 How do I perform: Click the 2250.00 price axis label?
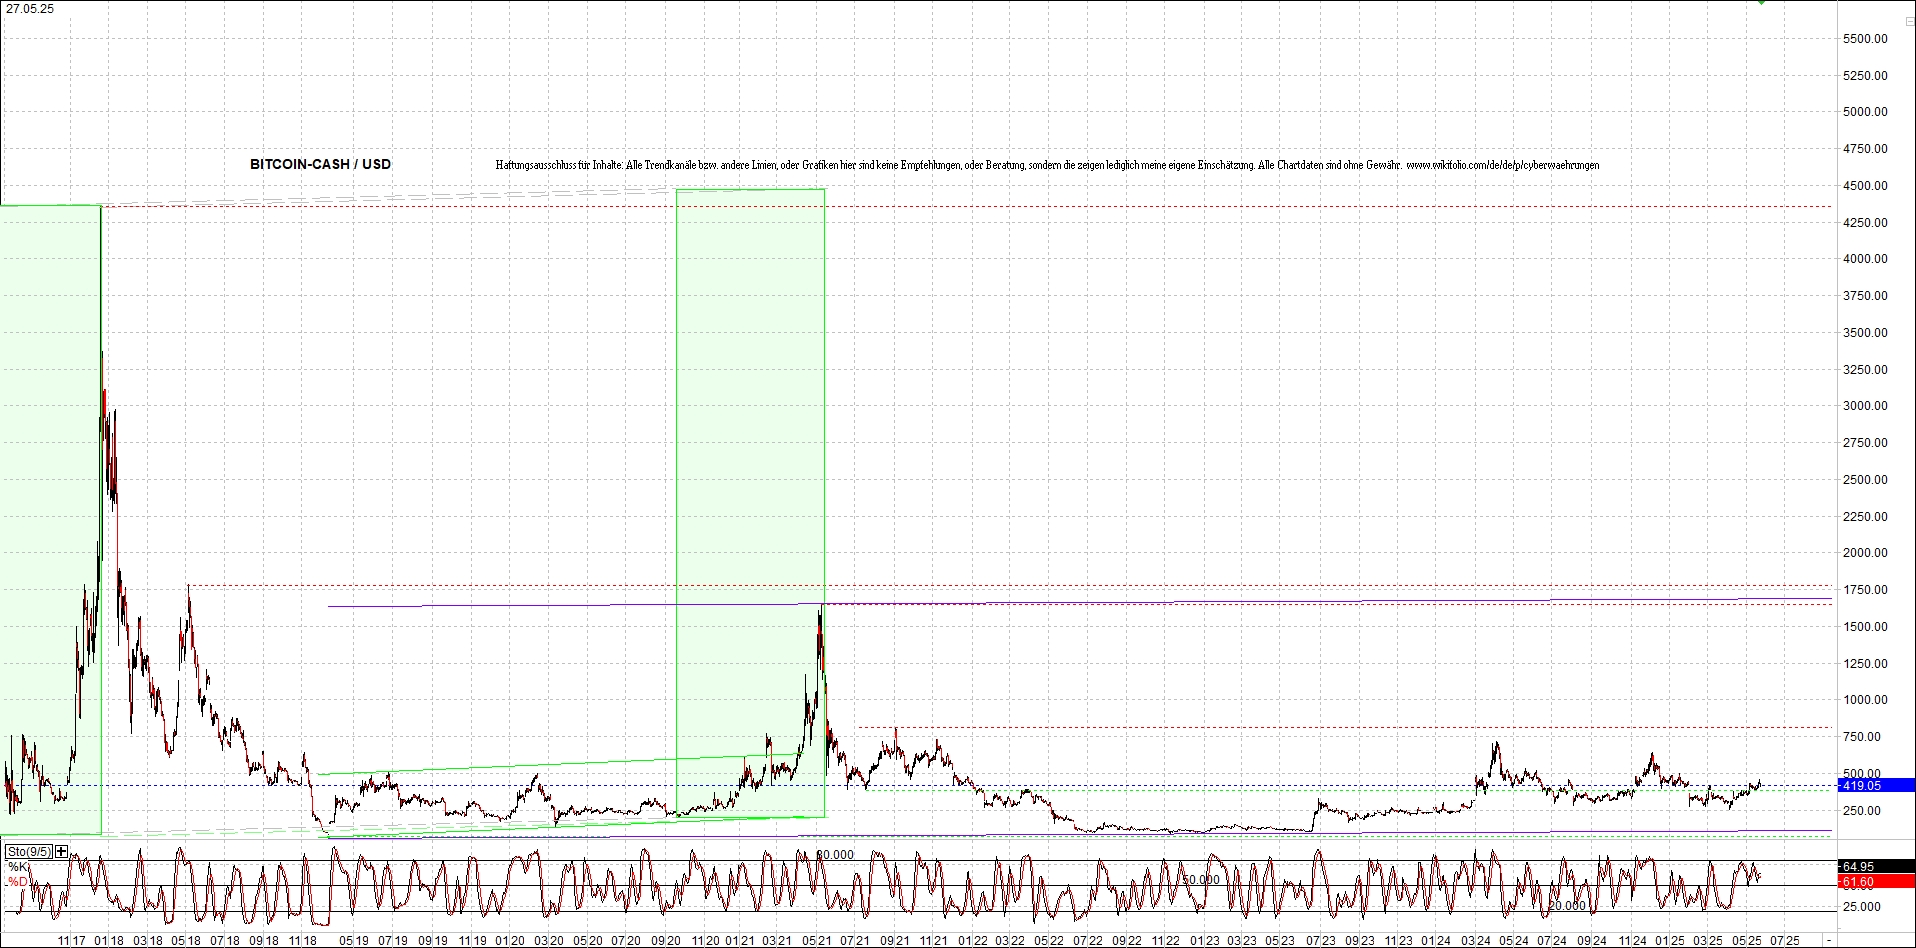1865,516
